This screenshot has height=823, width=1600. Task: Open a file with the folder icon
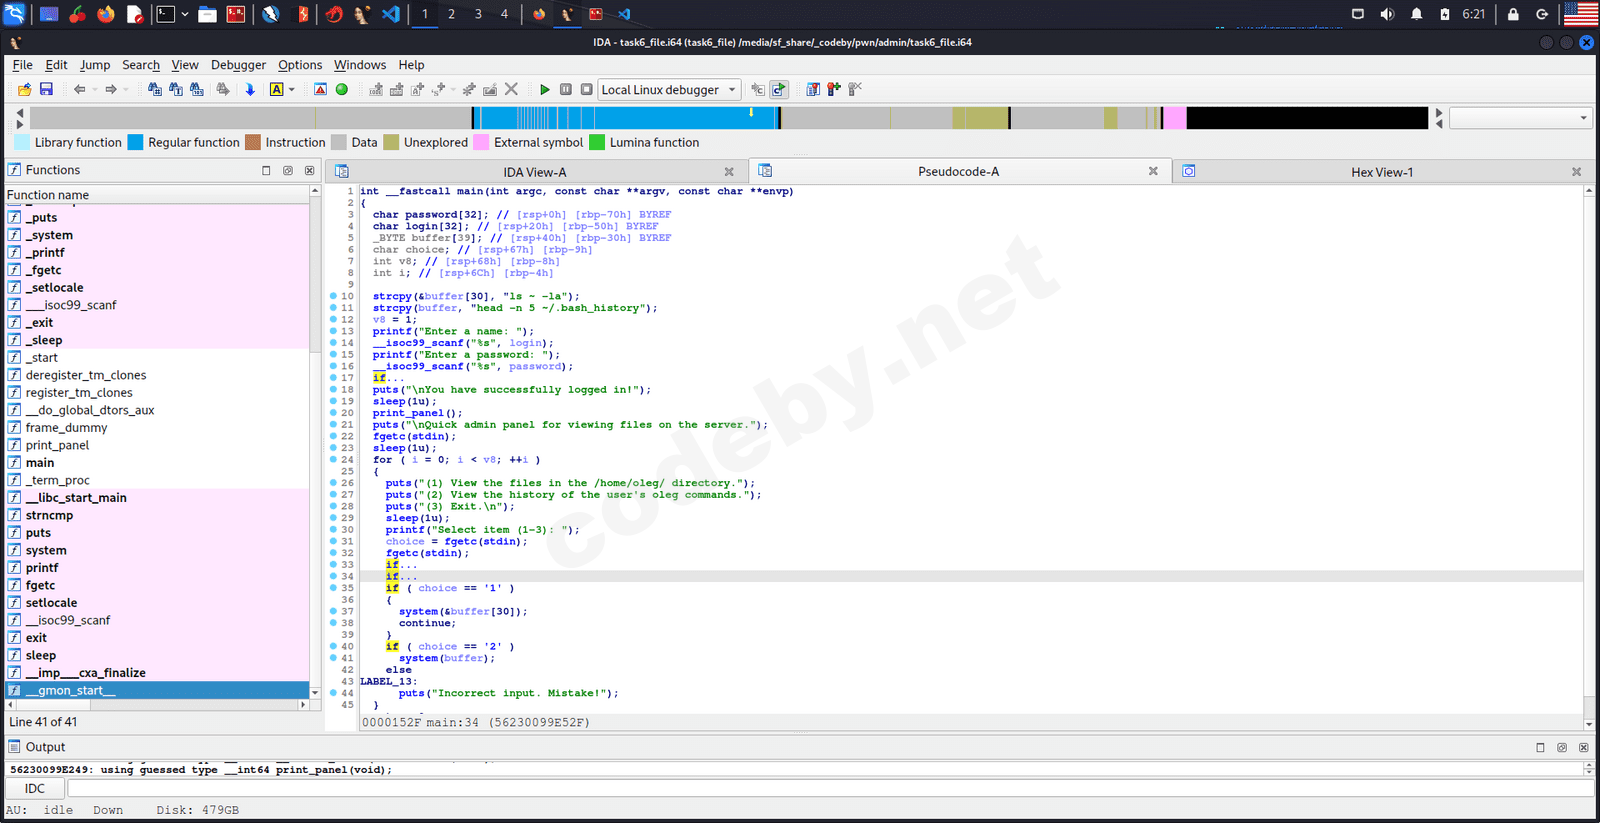pyautogui.click(x=25, y=90)
